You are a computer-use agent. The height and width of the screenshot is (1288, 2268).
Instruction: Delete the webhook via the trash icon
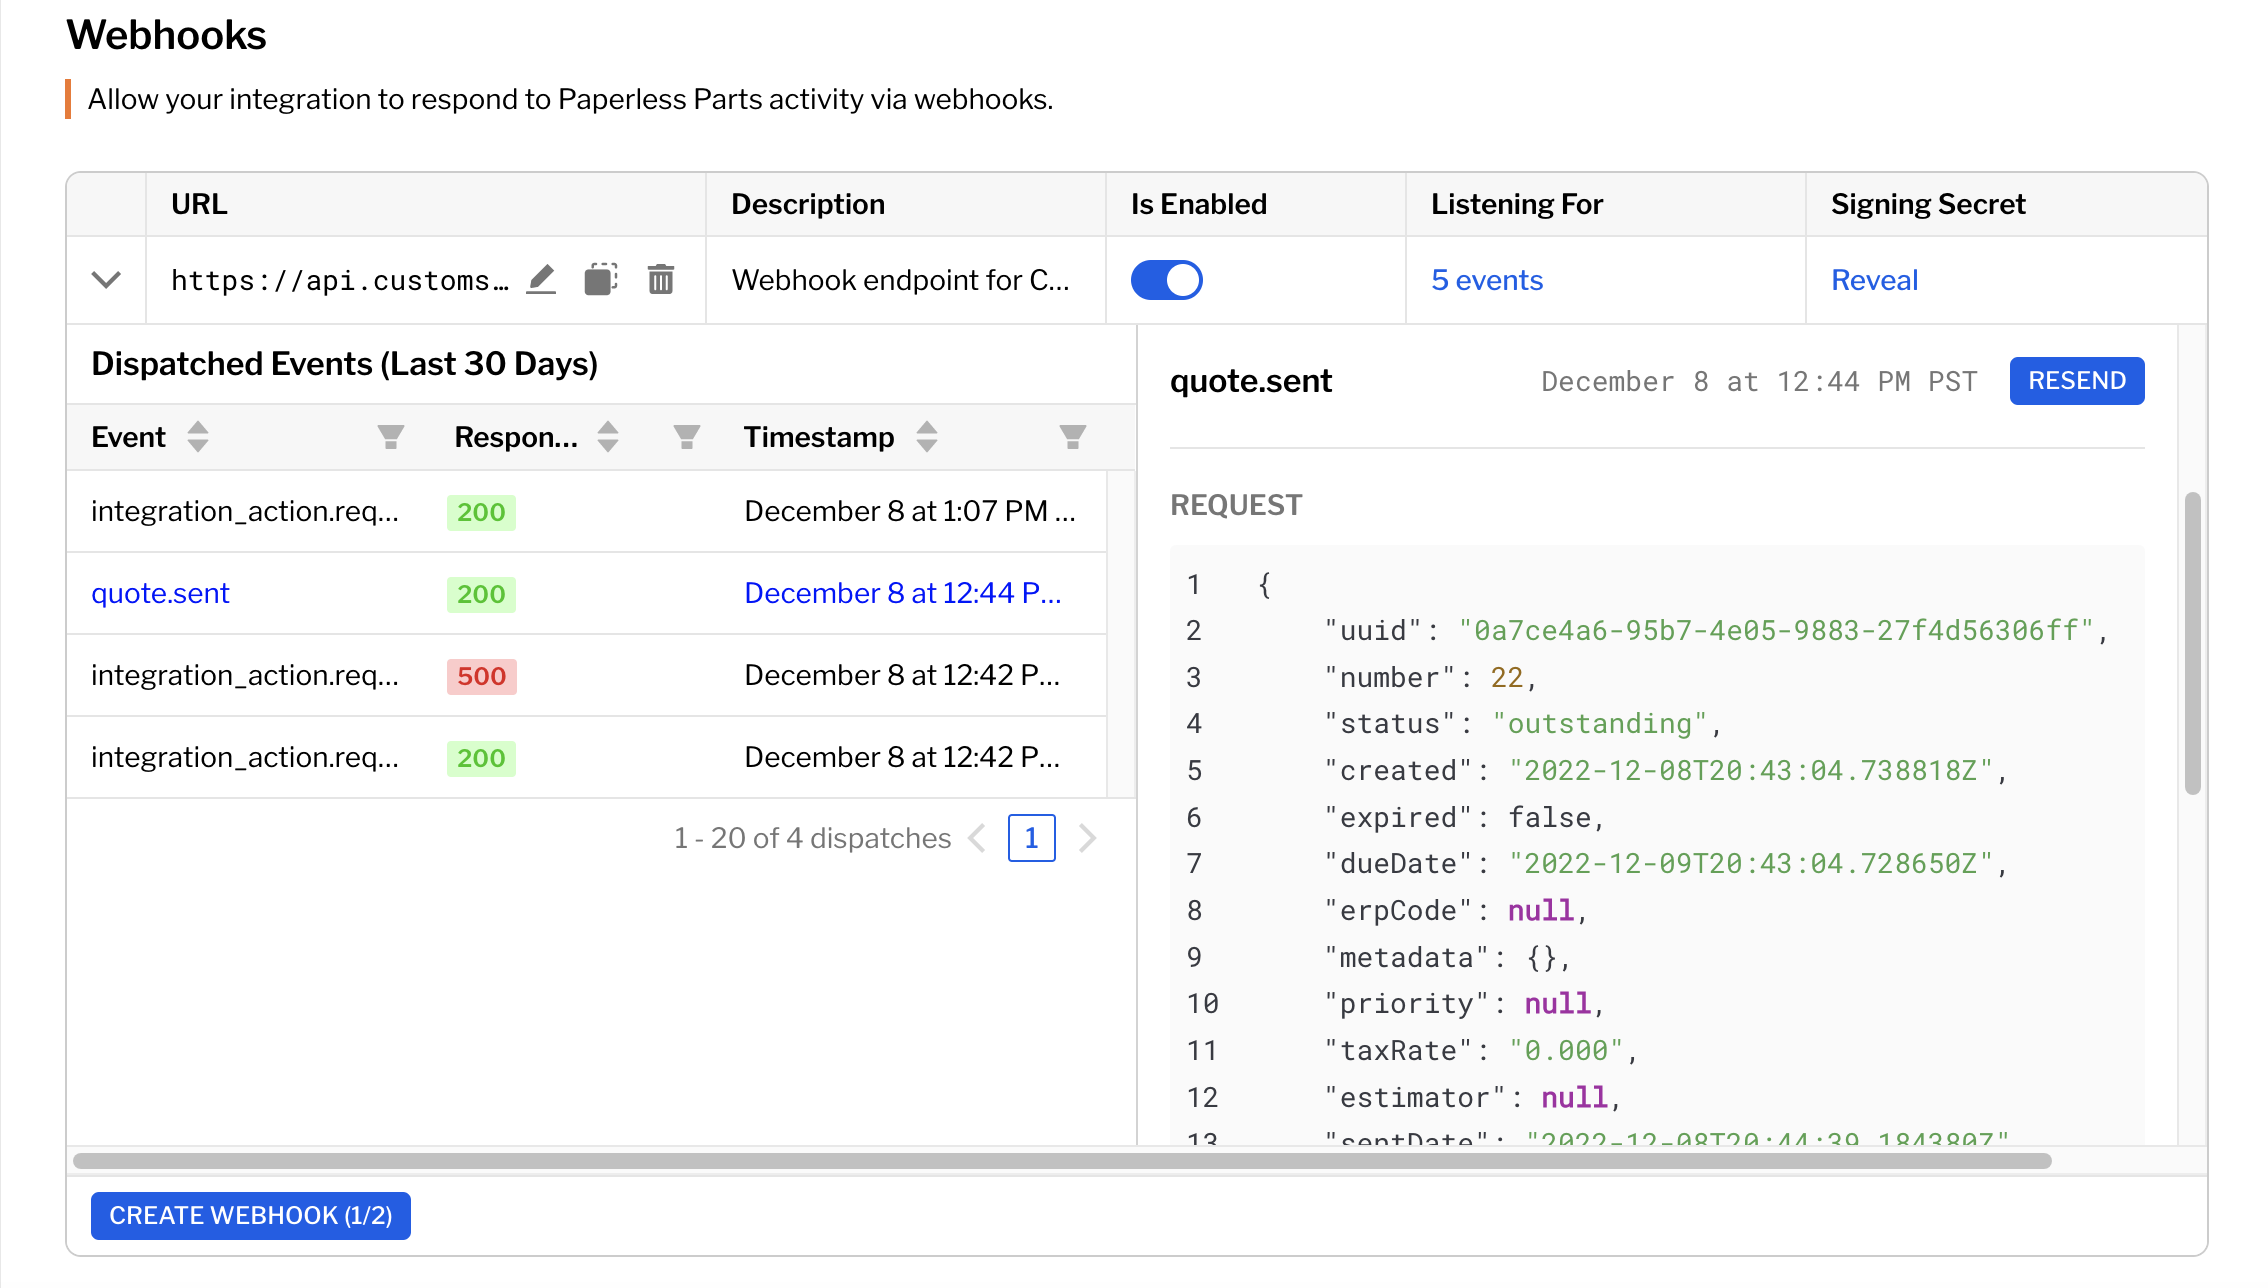[x=660, y=280]
